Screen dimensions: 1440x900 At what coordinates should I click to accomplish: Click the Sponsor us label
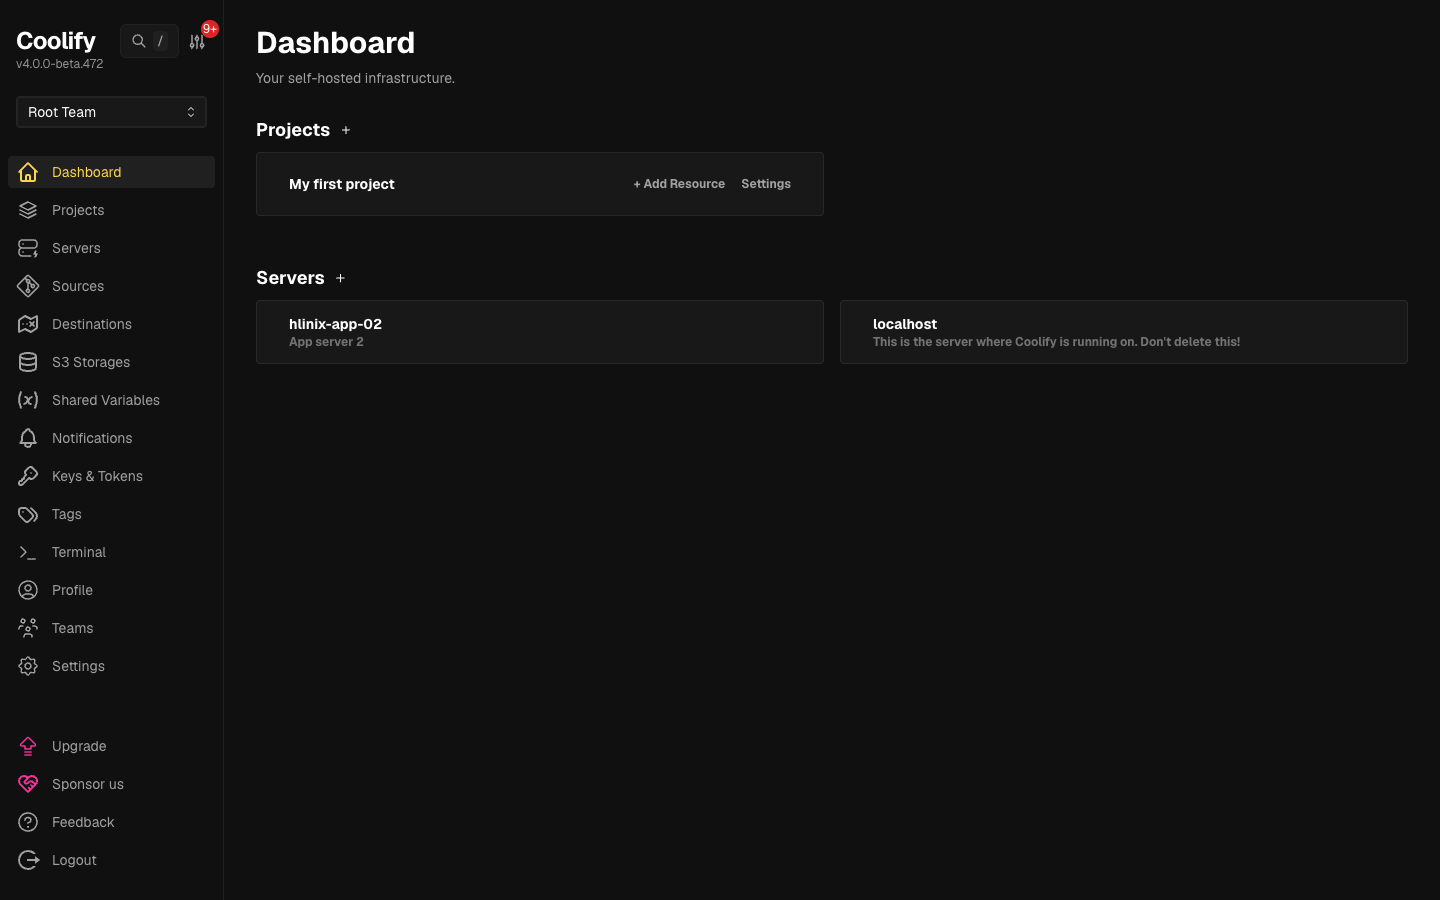point(88,784)
